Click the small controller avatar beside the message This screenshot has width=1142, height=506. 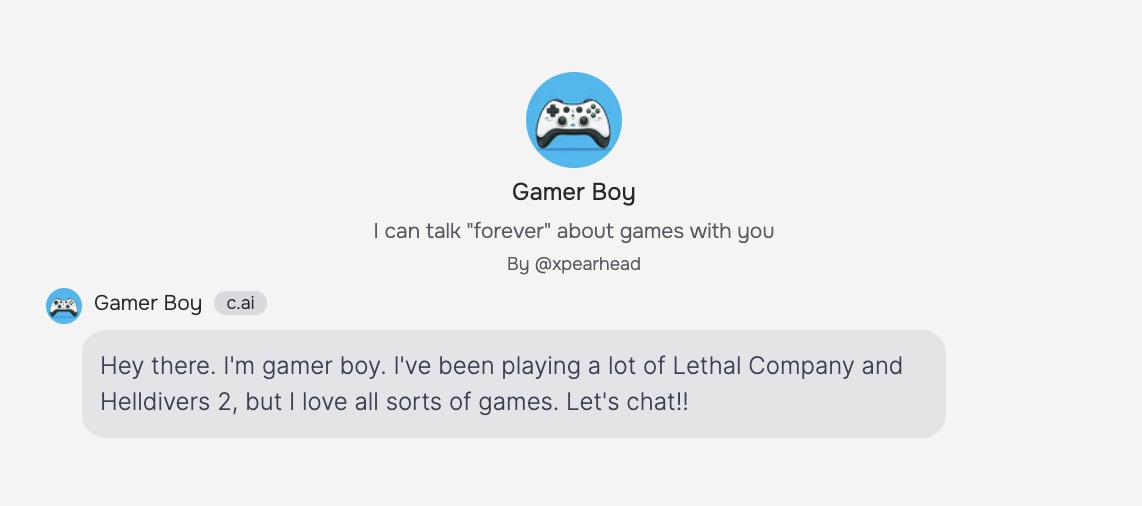(64, 305)
